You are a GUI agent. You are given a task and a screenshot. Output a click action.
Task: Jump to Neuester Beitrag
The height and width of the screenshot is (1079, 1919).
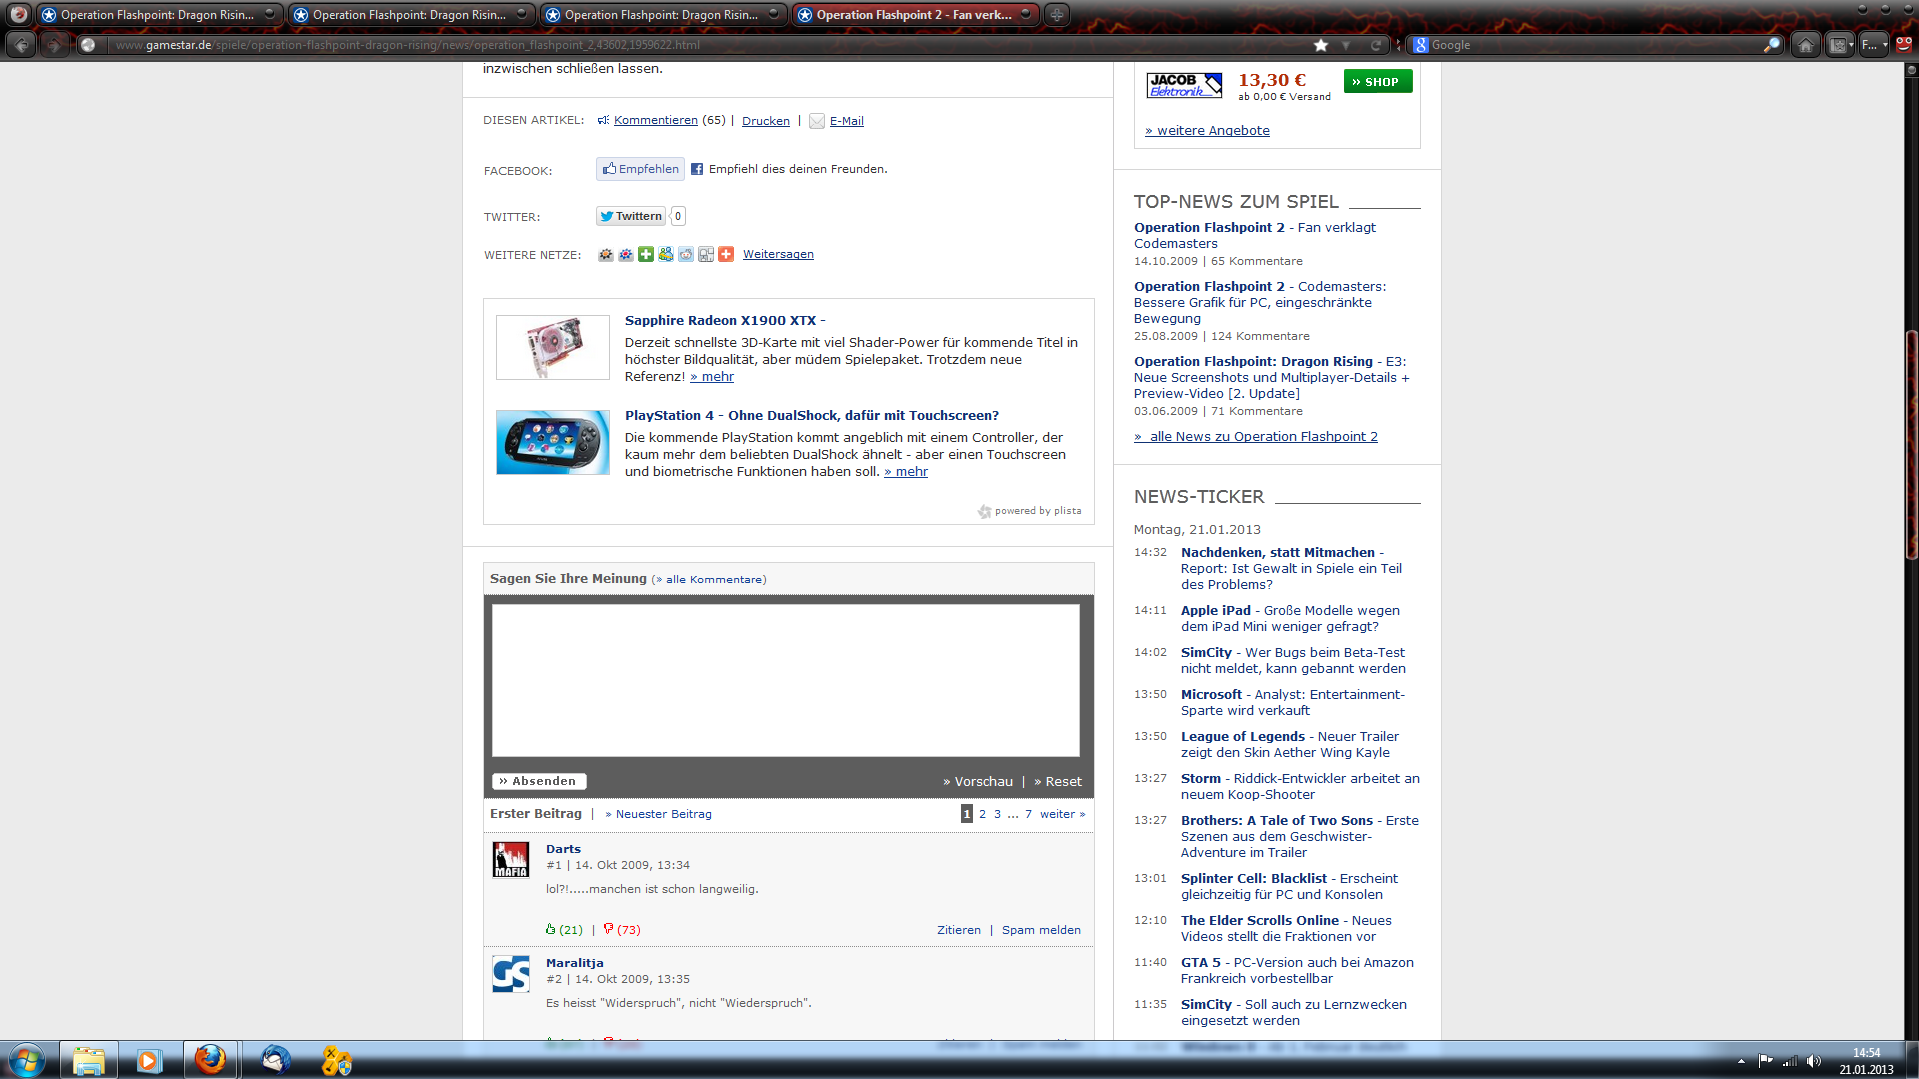[x=659, y=814]
